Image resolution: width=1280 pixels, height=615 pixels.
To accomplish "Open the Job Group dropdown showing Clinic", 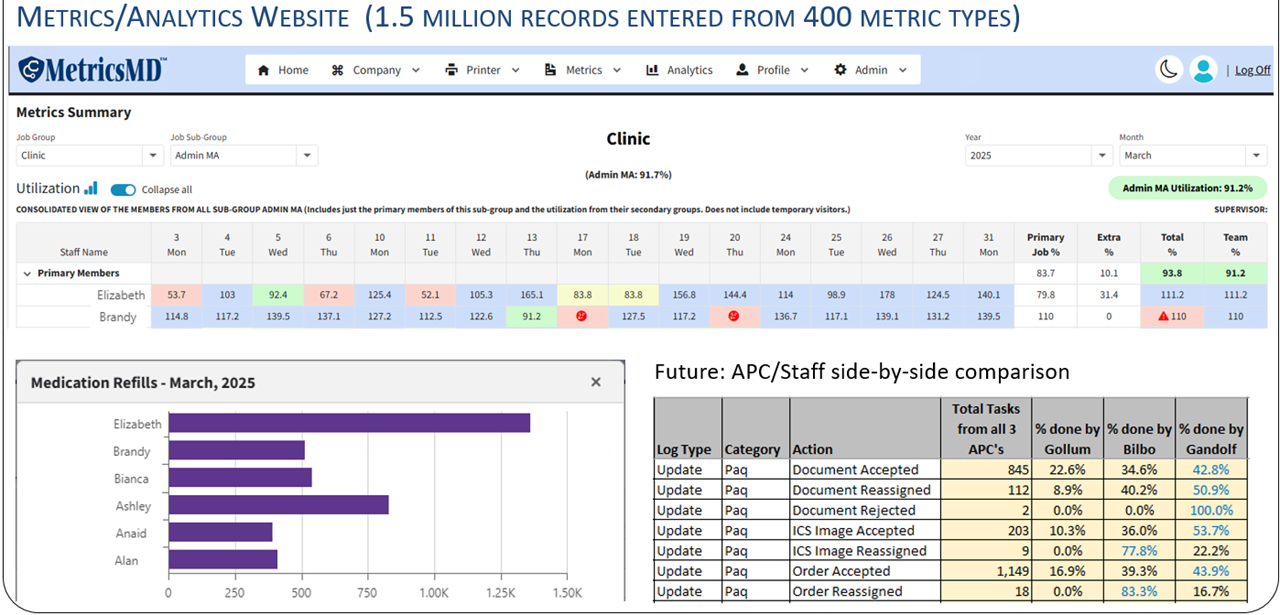I will coord(90,155).
